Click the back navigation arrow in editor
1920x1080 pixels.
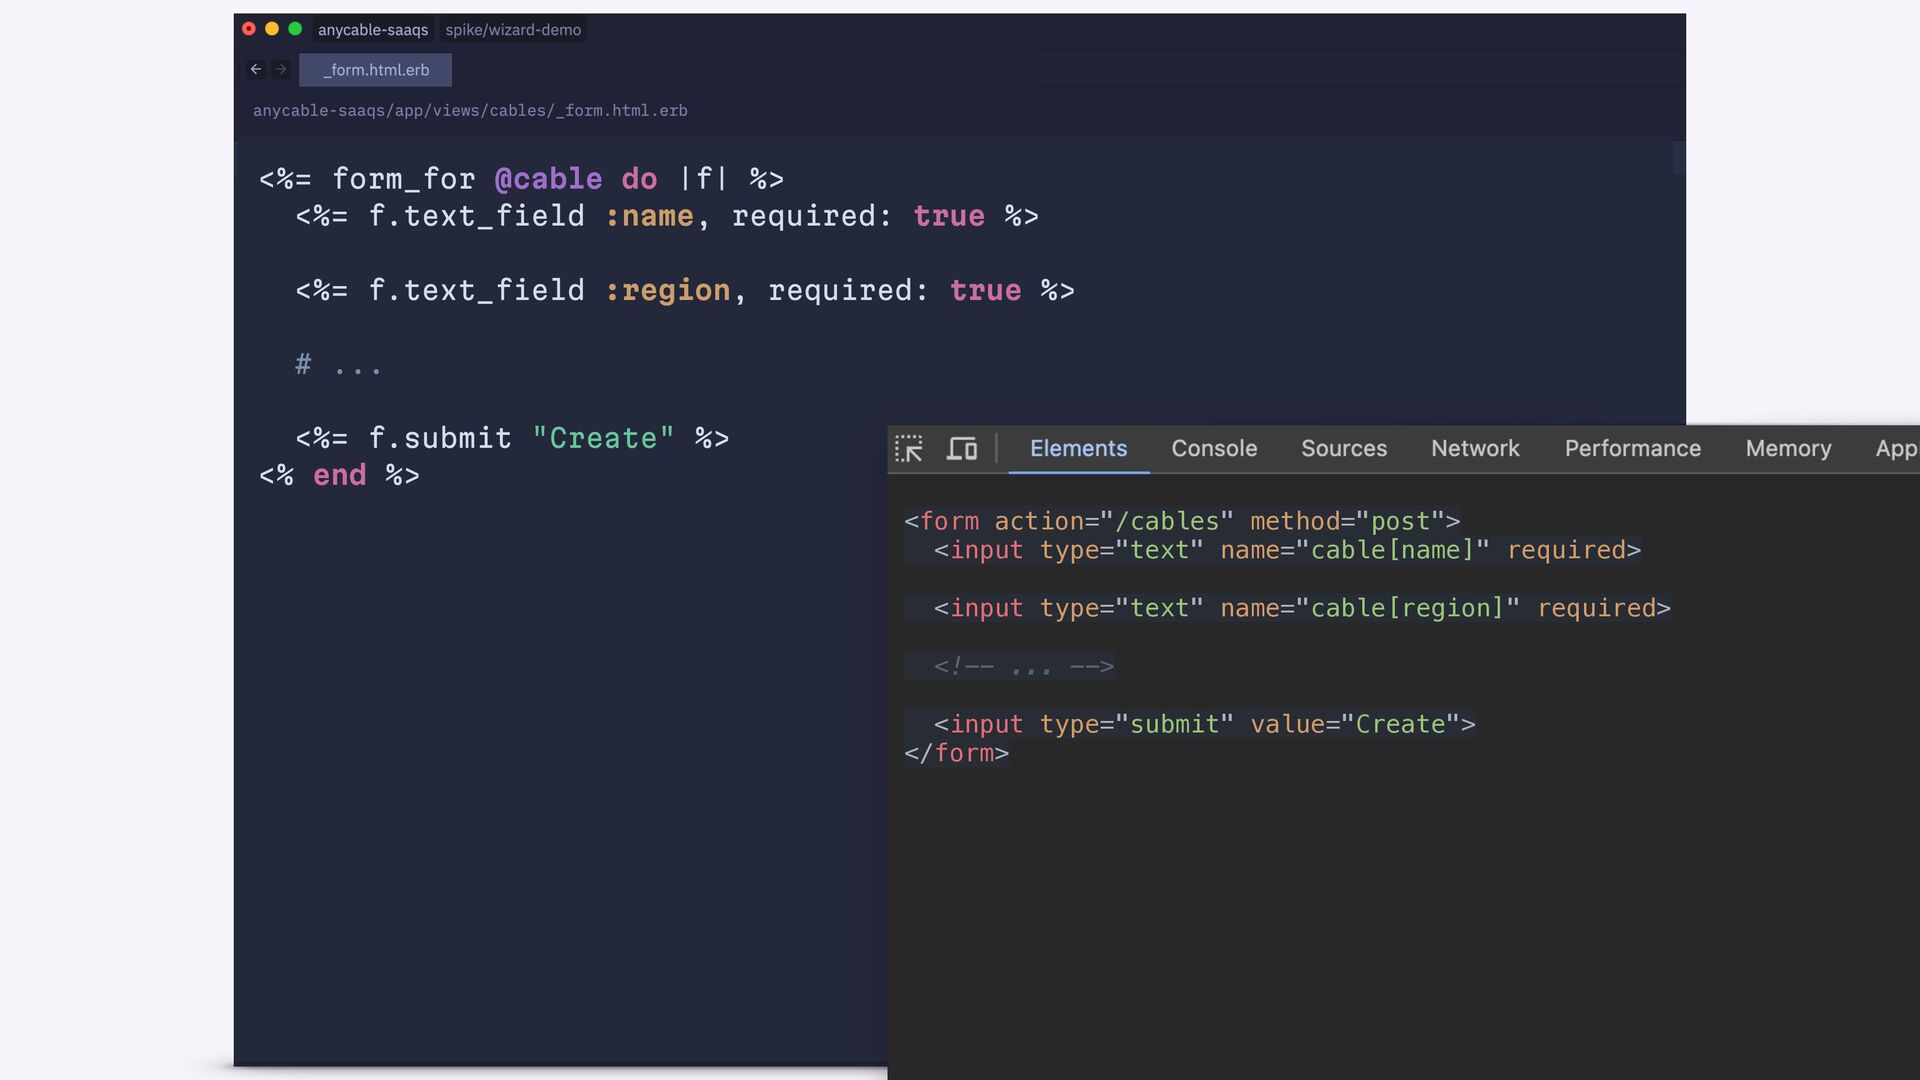[x=256, y=69]
